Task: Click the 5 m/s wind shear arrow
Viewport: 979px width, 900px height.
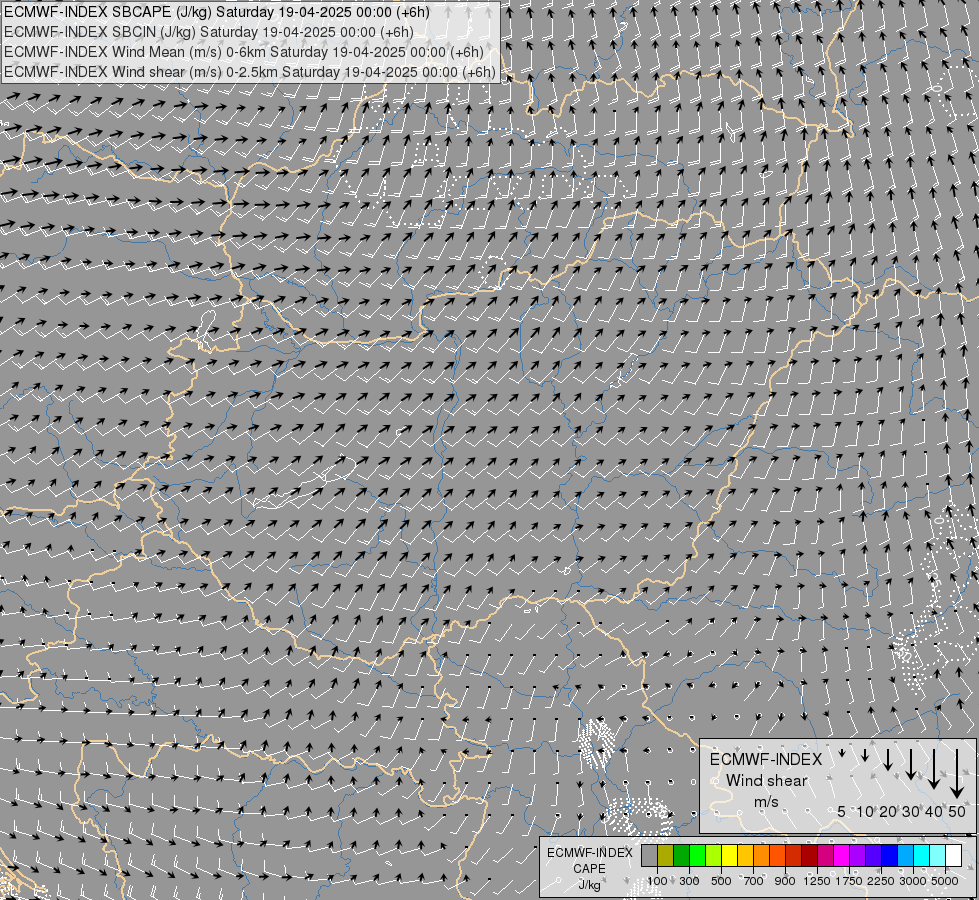Action: pyautogui.click(x=842, y=753)
